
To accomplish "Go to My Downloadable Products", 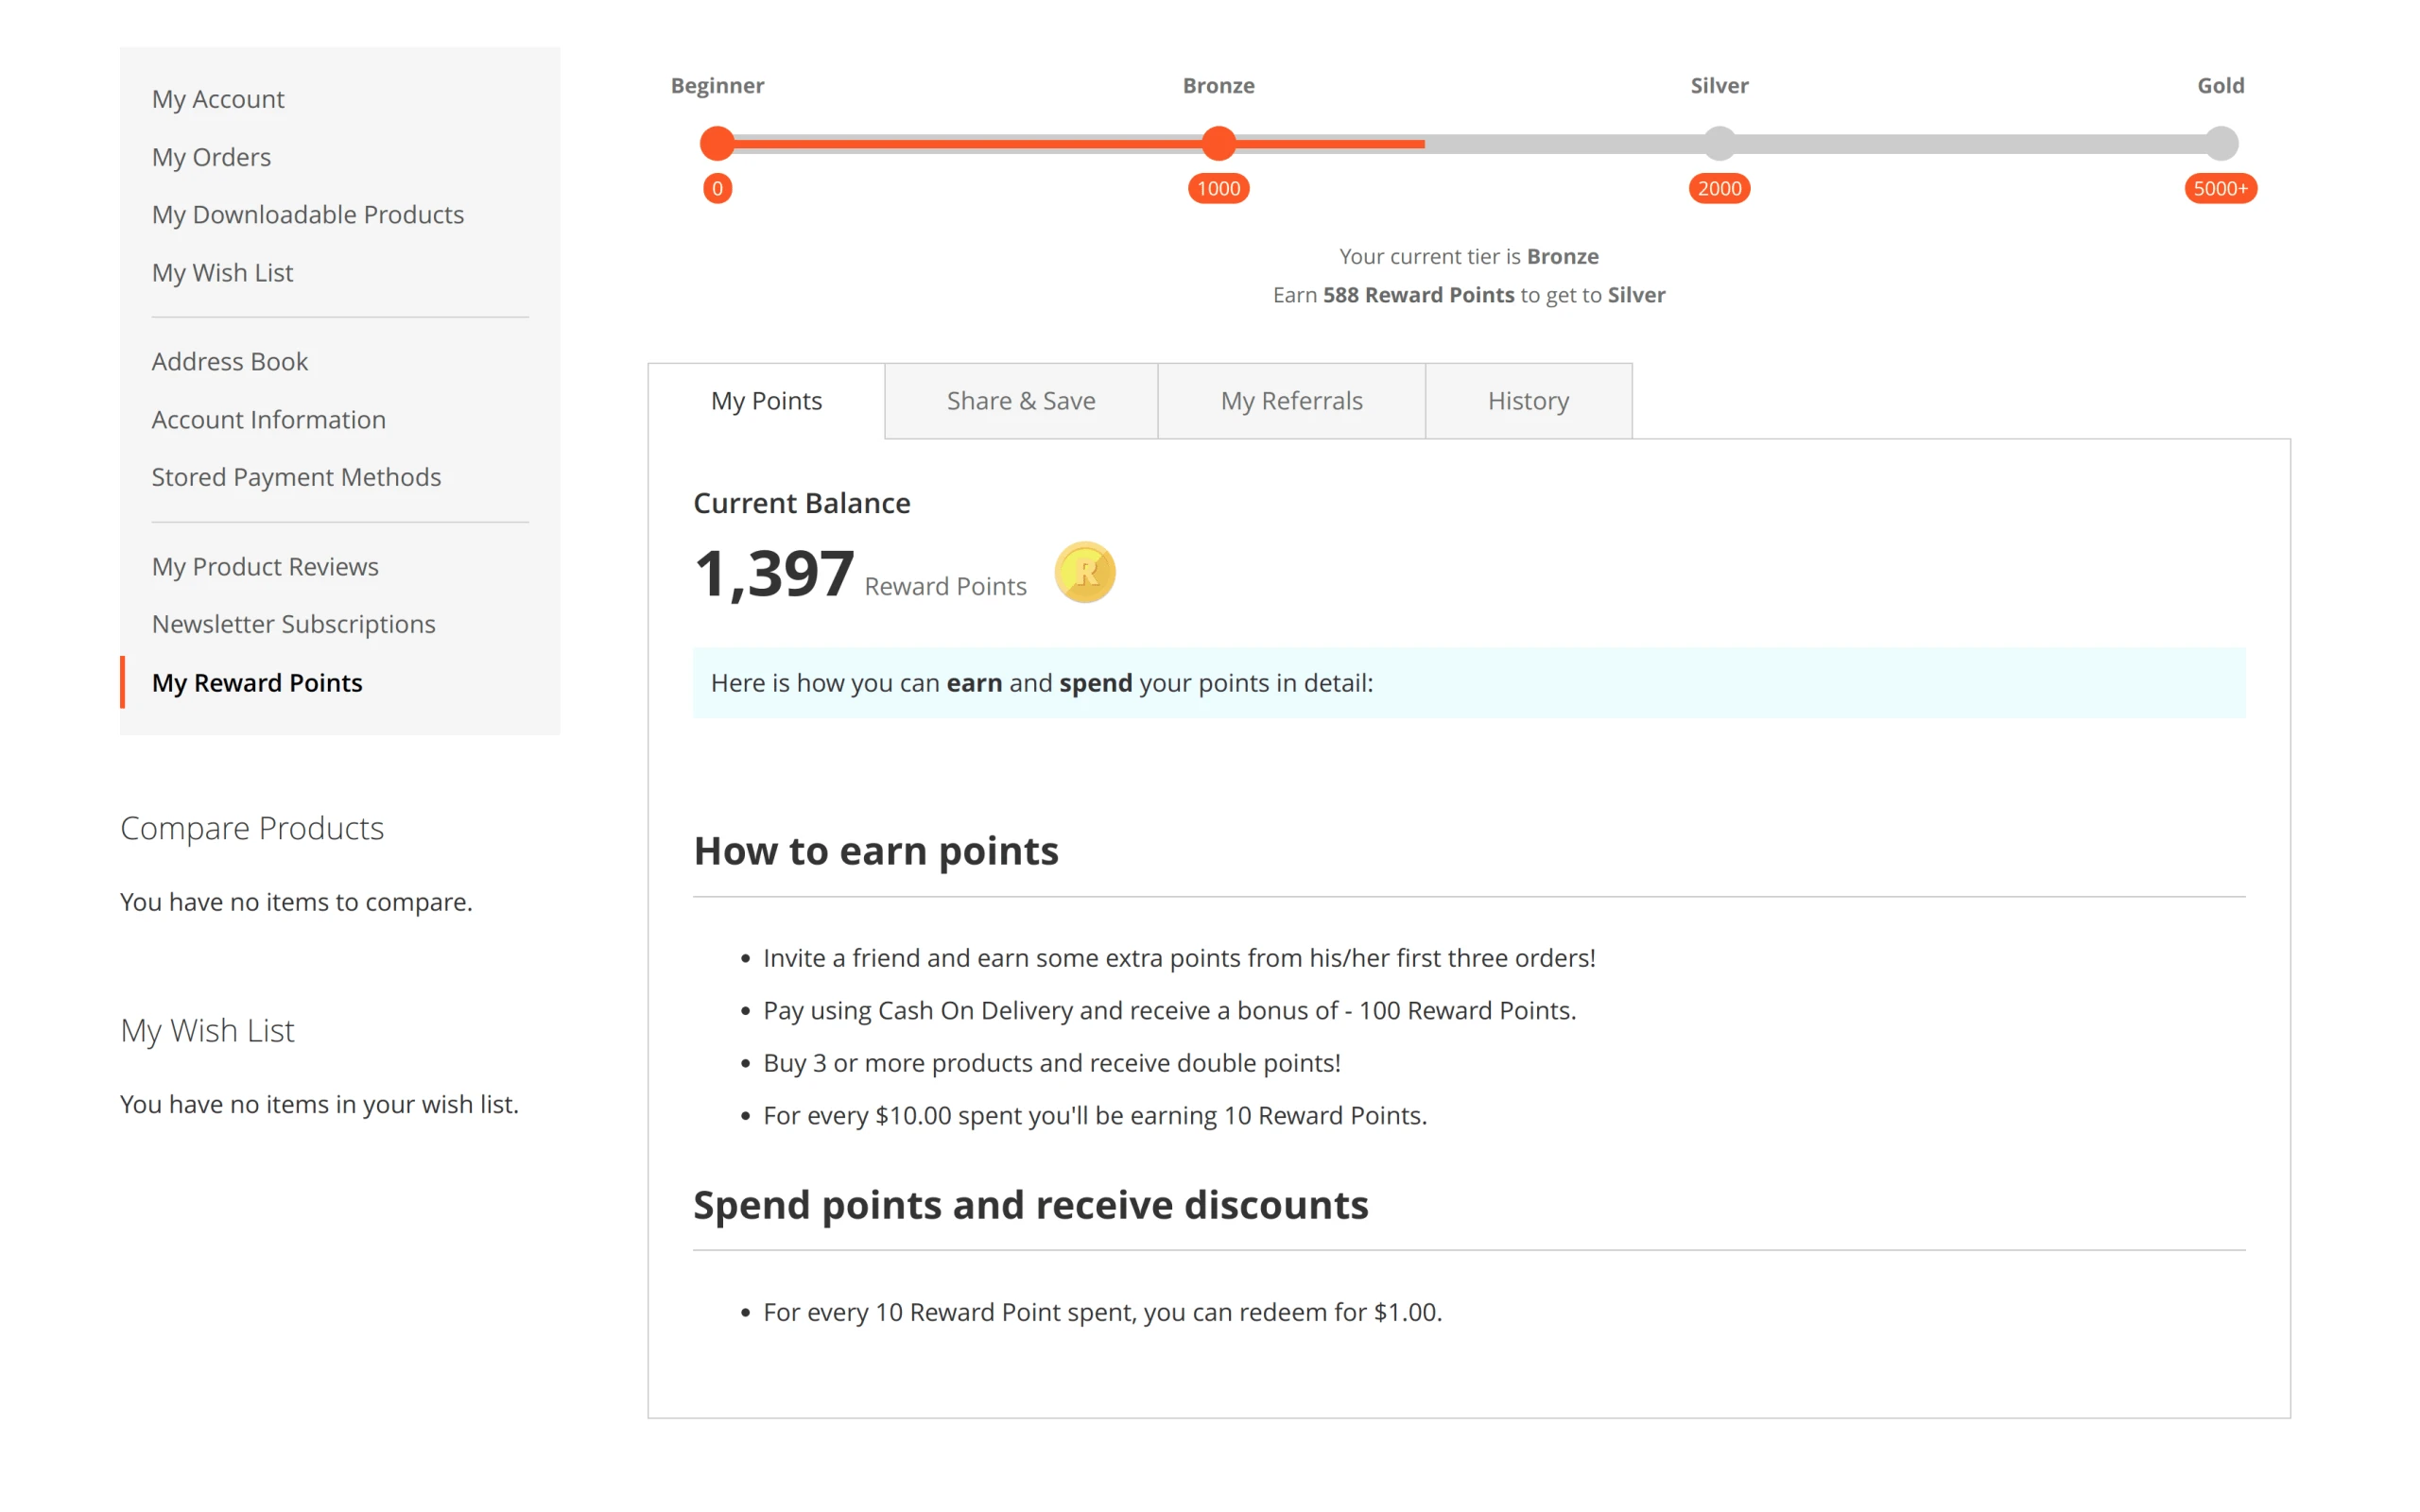I will click(308, 214).
